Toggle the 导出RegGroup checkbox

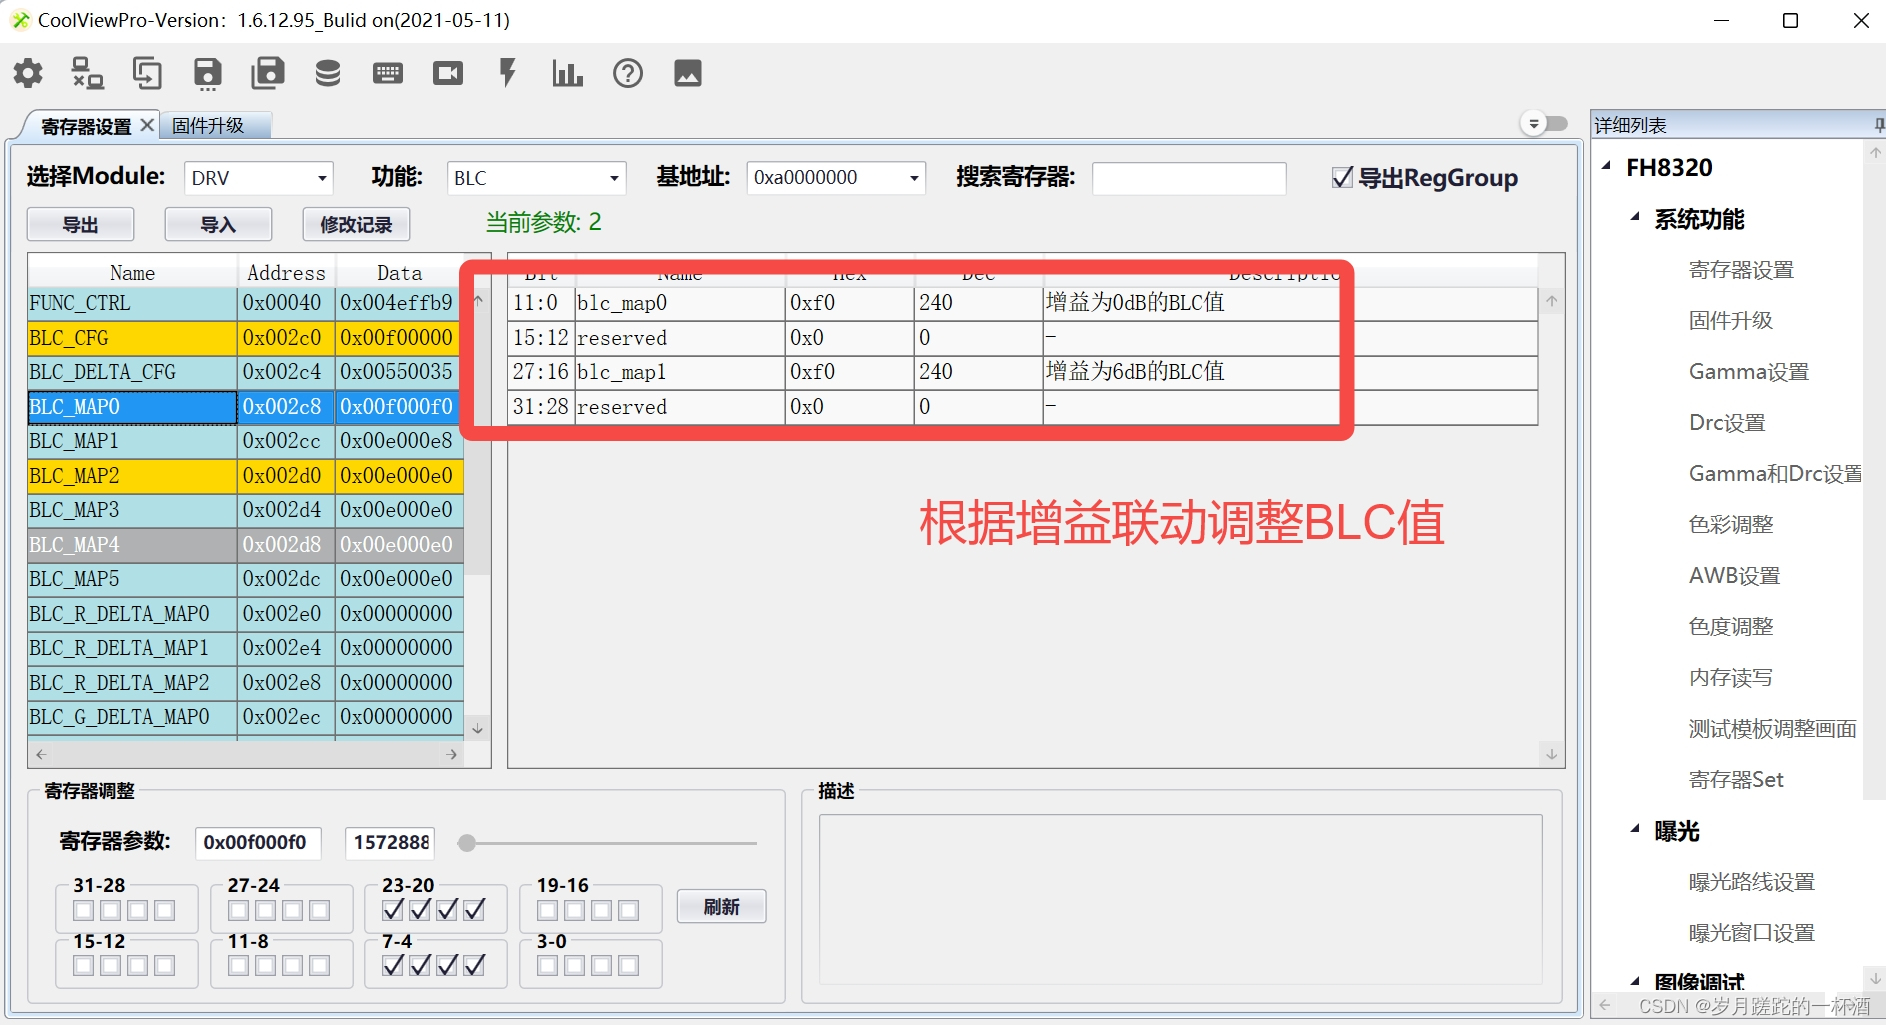[x=1342, y=178]
